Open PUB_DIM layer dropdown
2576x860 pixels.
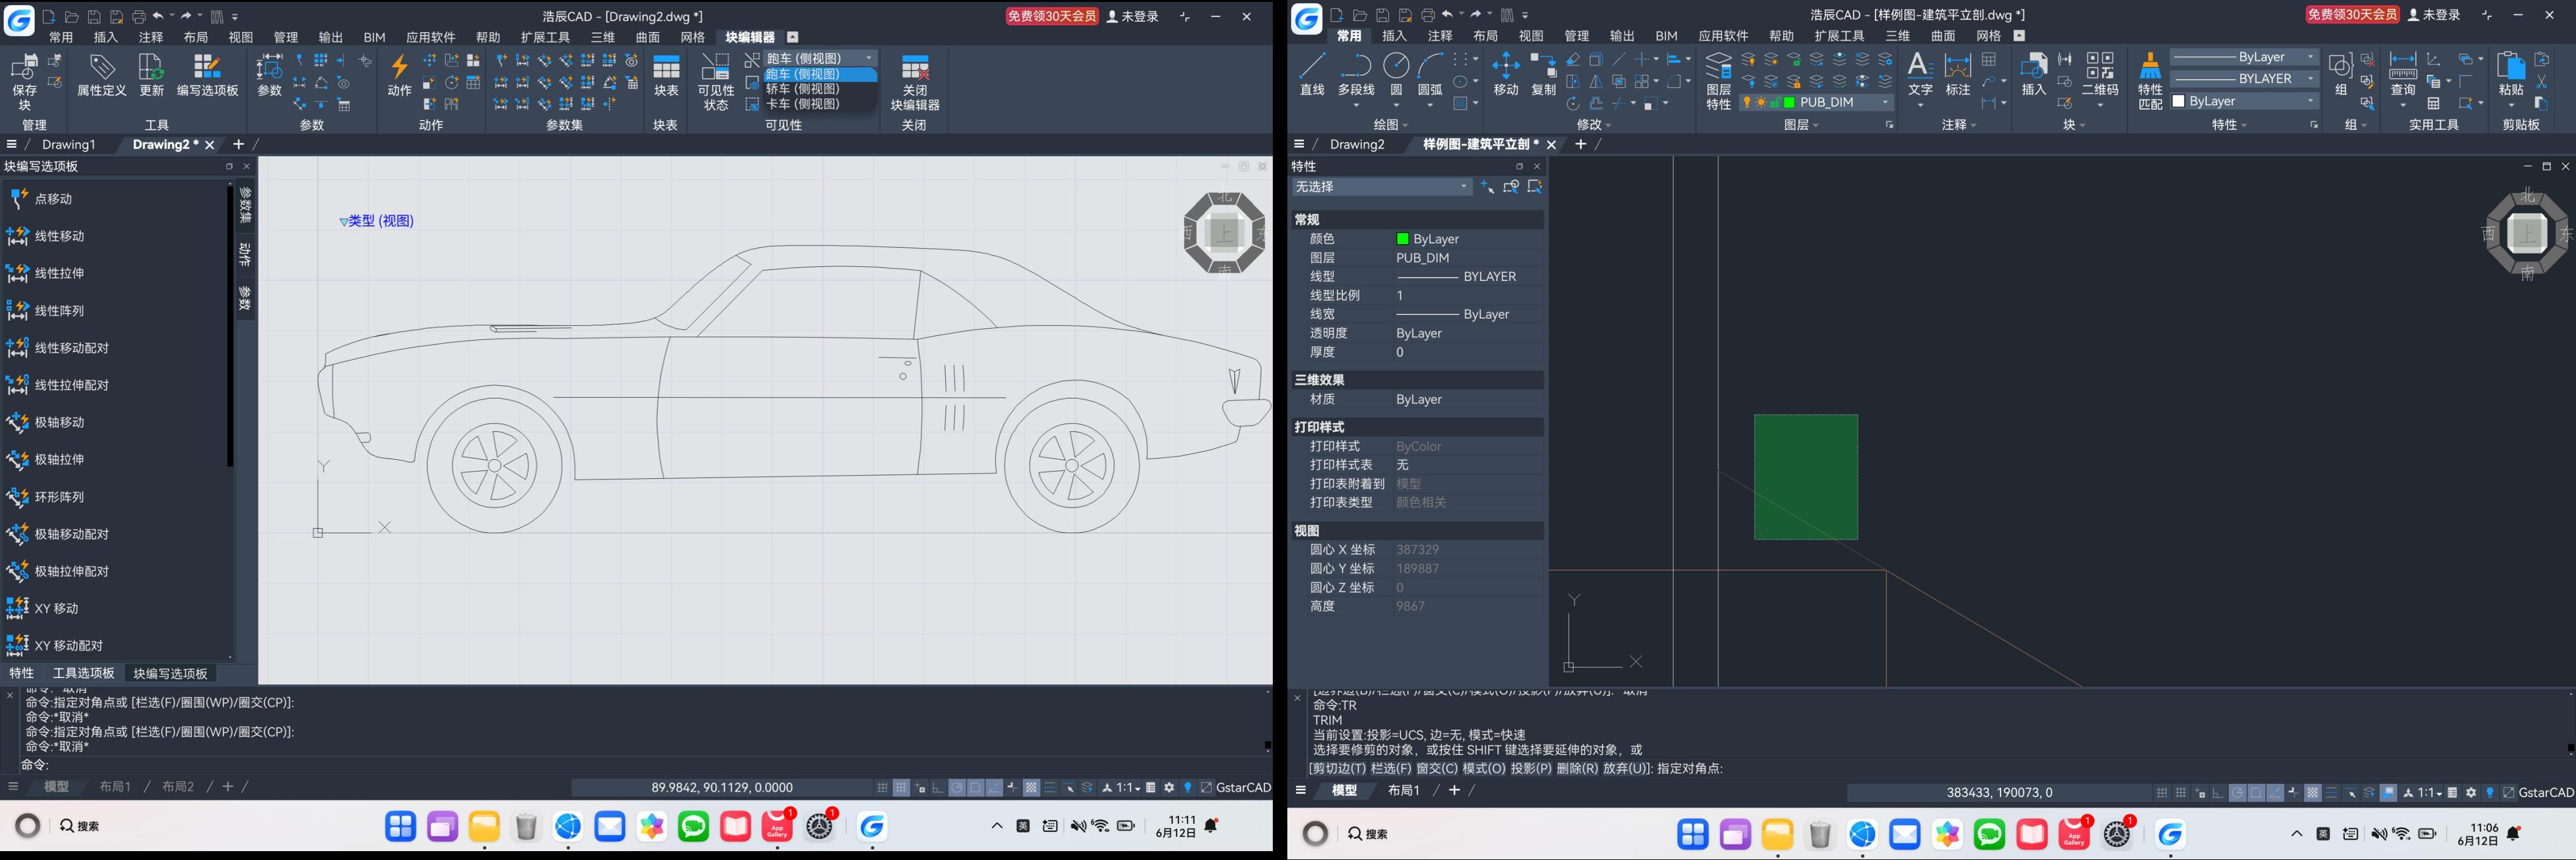pos(1817,102)
